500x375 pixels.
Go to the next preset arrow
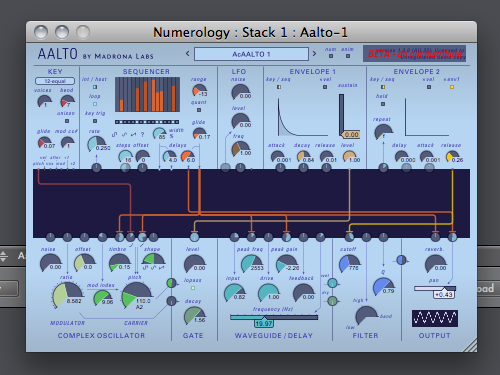314,54
